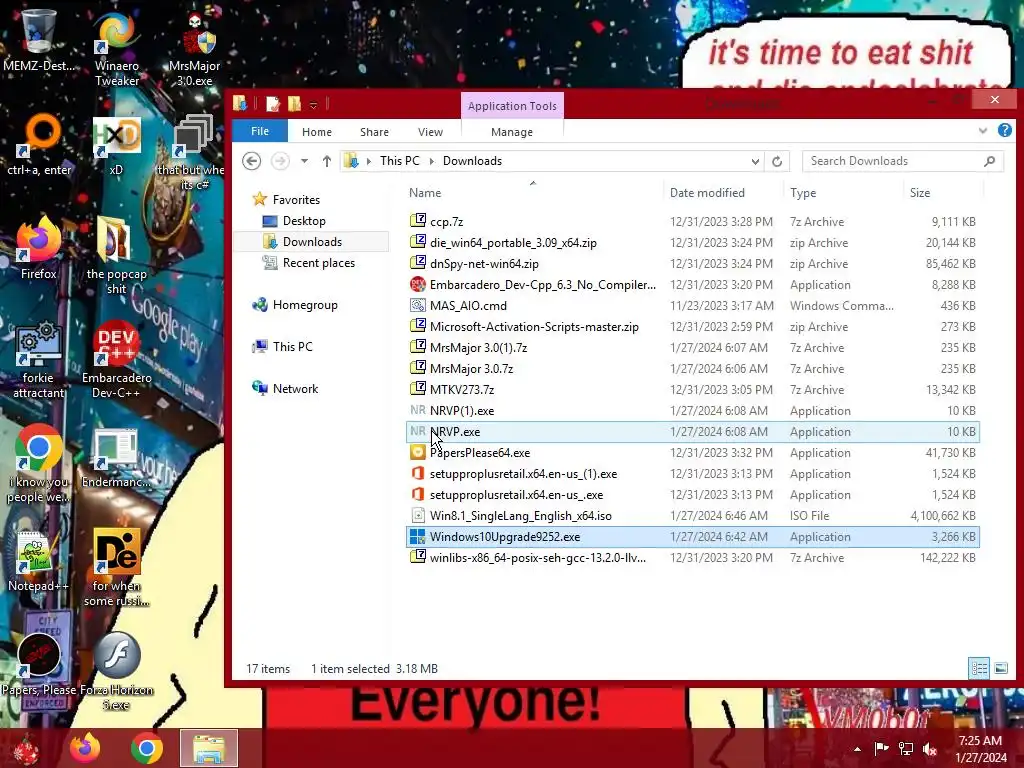Go back with the Back arrow button
This screenshot has width=1024, height=768.
tap(251, 161)
